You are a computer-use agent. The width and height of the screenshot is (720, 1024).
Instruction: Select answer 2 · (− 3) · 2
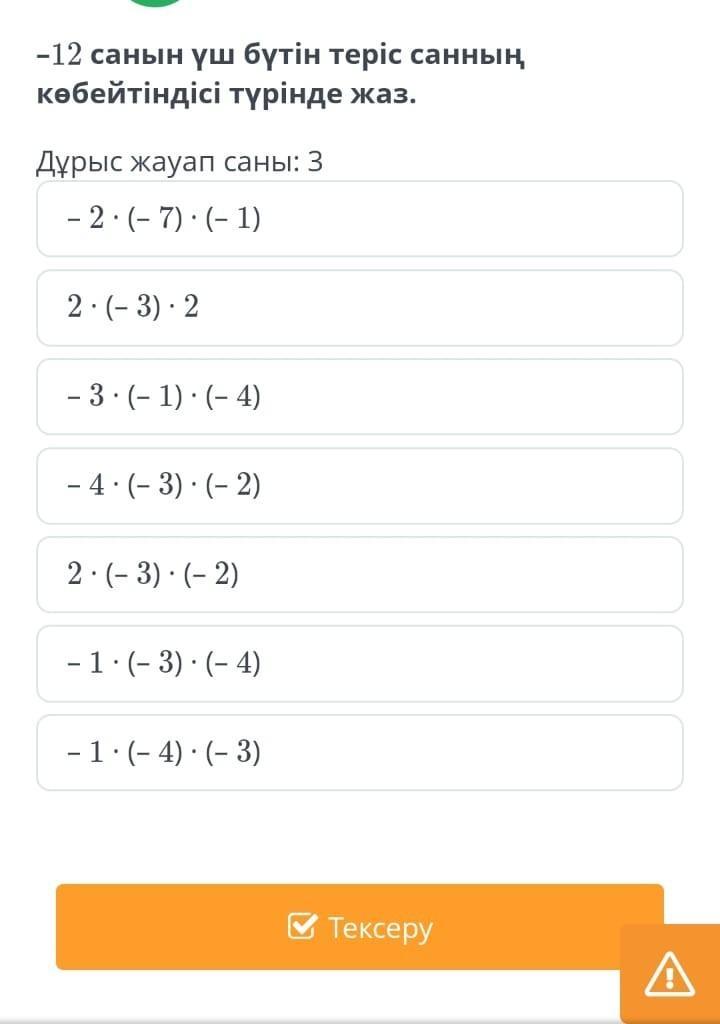[x=360, y=308]
